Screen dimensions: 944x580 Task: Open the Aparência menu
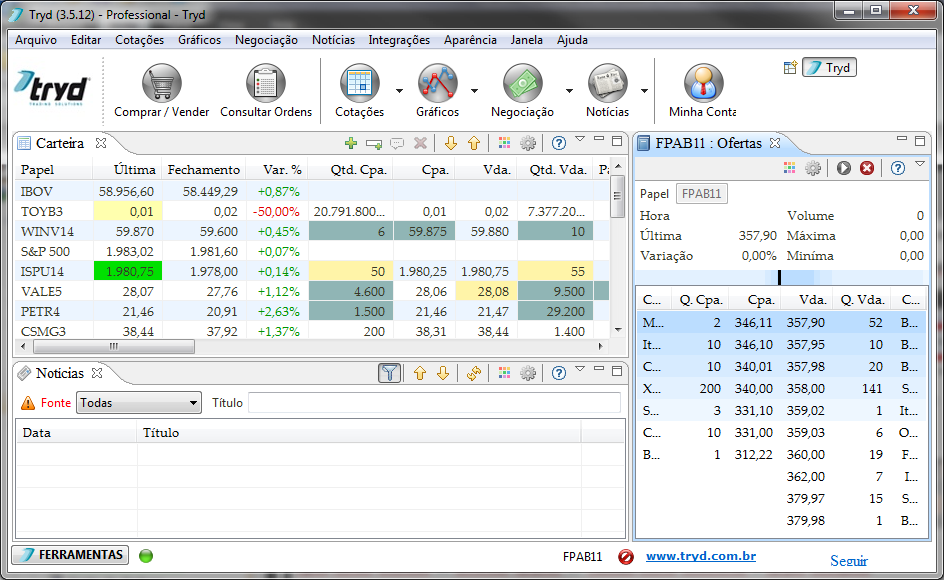470,40
